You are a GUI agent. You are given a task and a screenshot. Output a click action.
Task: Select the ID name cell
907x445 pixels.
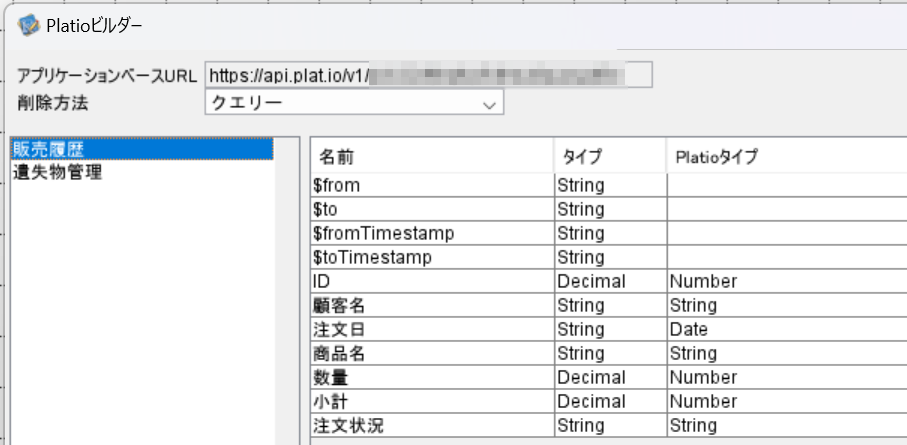click(x=432, y=281)
